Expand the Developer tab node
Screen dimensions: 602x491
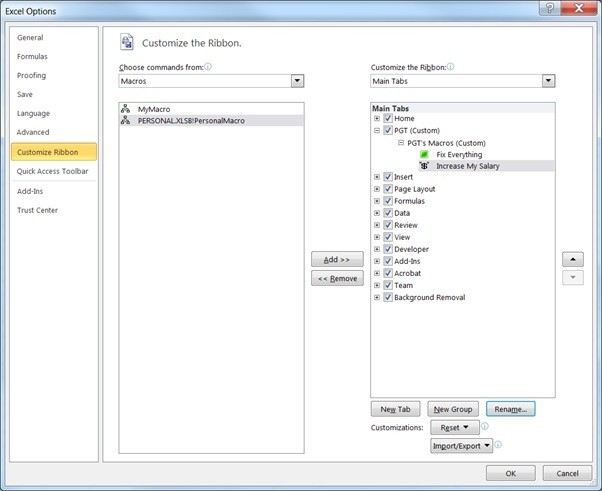377,249
